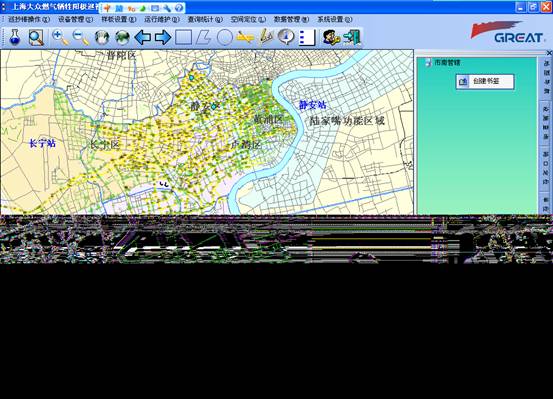This screenshot has width=553, height=399.
Task: Select the 书签管理 tree node
Action: click(447, 63)
